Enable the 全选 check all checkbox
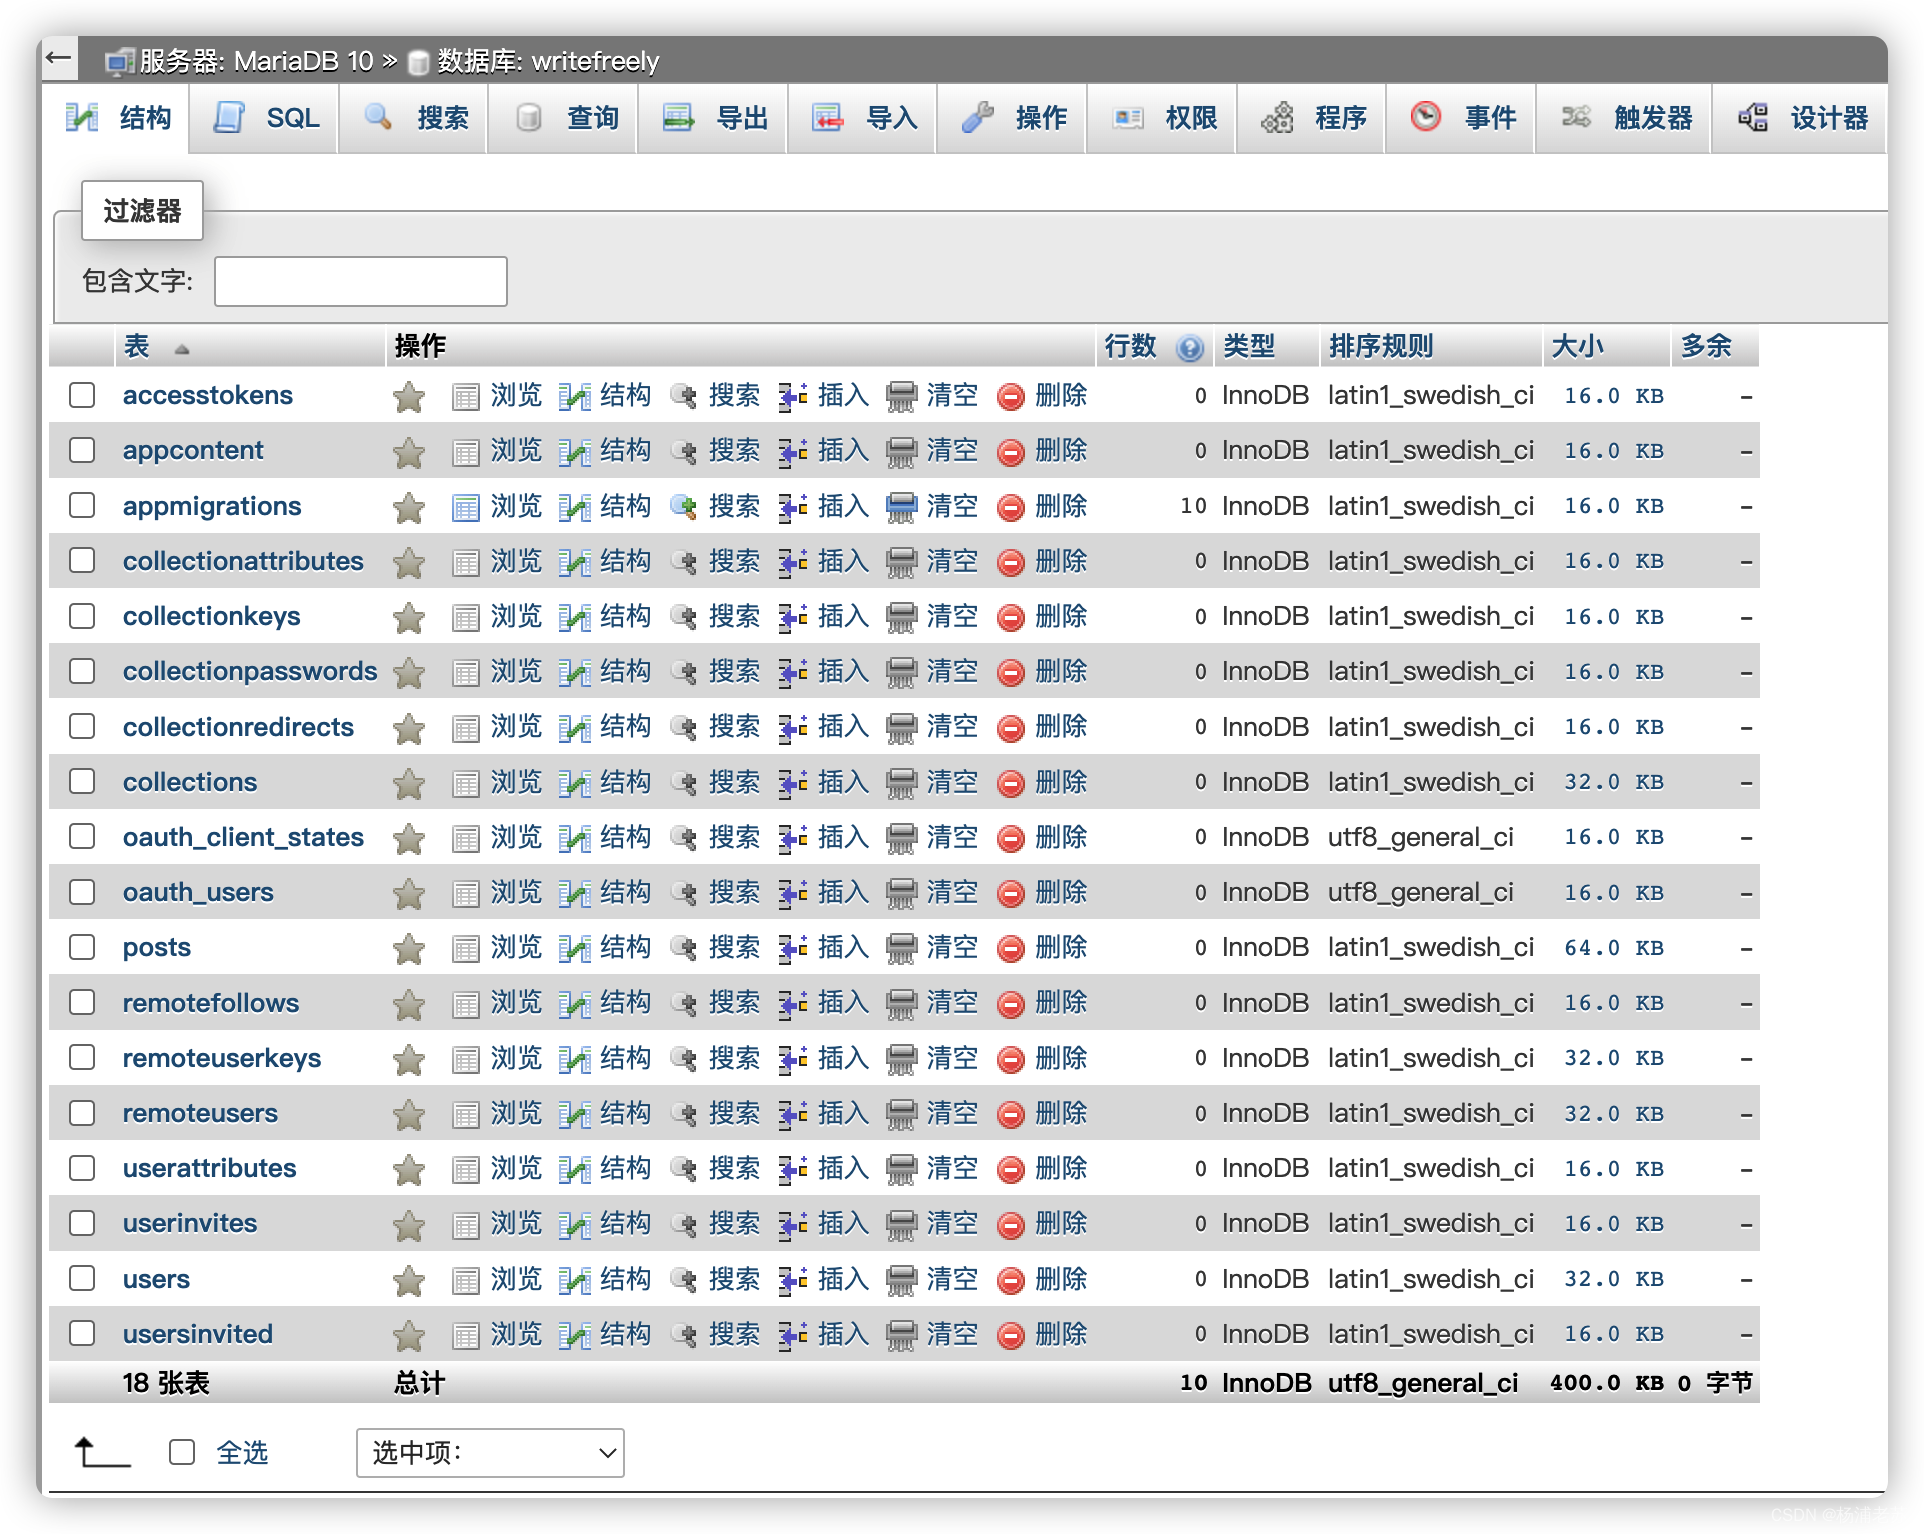This screenshot has height=1534, width=1924. tap(181, 1452)
